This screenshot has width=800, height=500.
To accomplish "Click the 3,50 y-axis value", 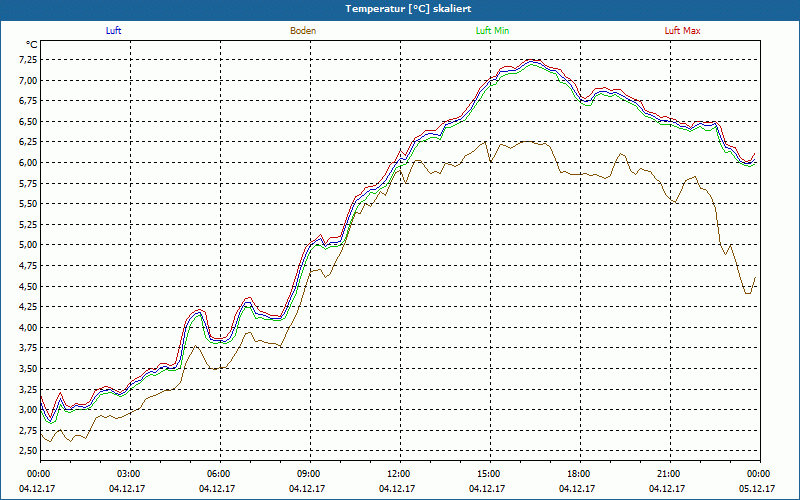I will (x=28, y=368).
